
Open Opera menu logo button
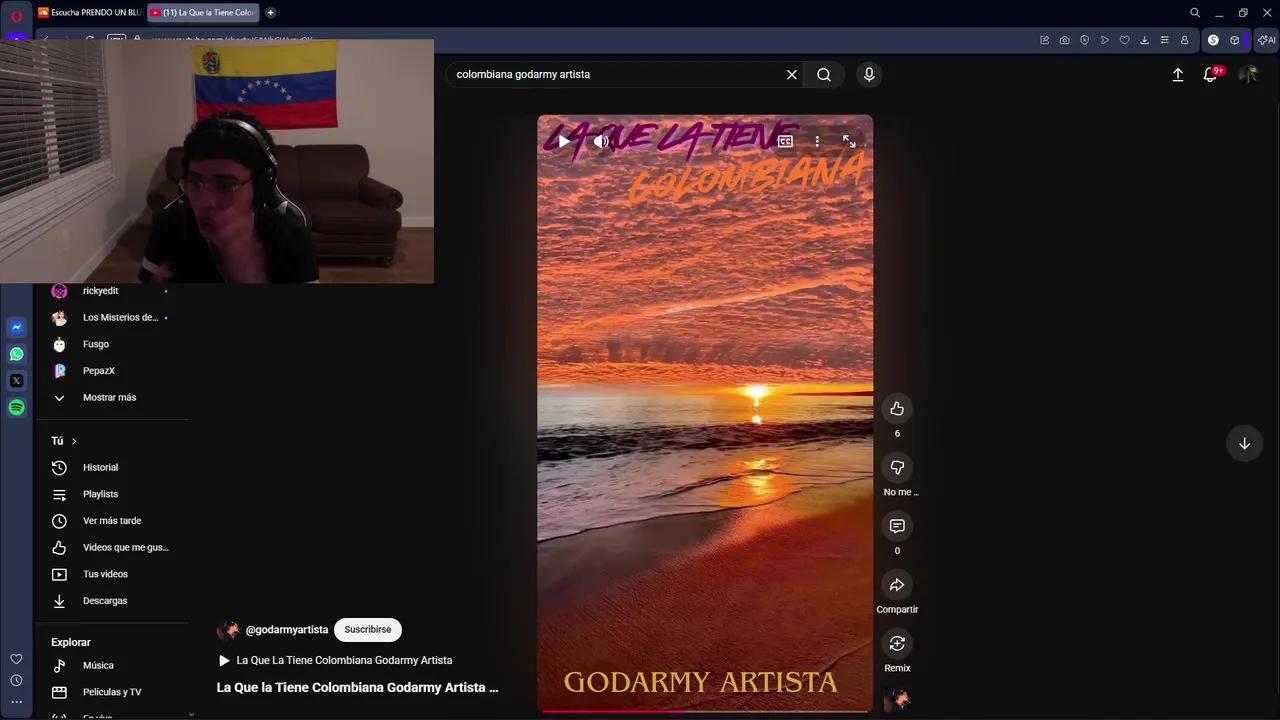pyautogui.click(x=16, y=16)
